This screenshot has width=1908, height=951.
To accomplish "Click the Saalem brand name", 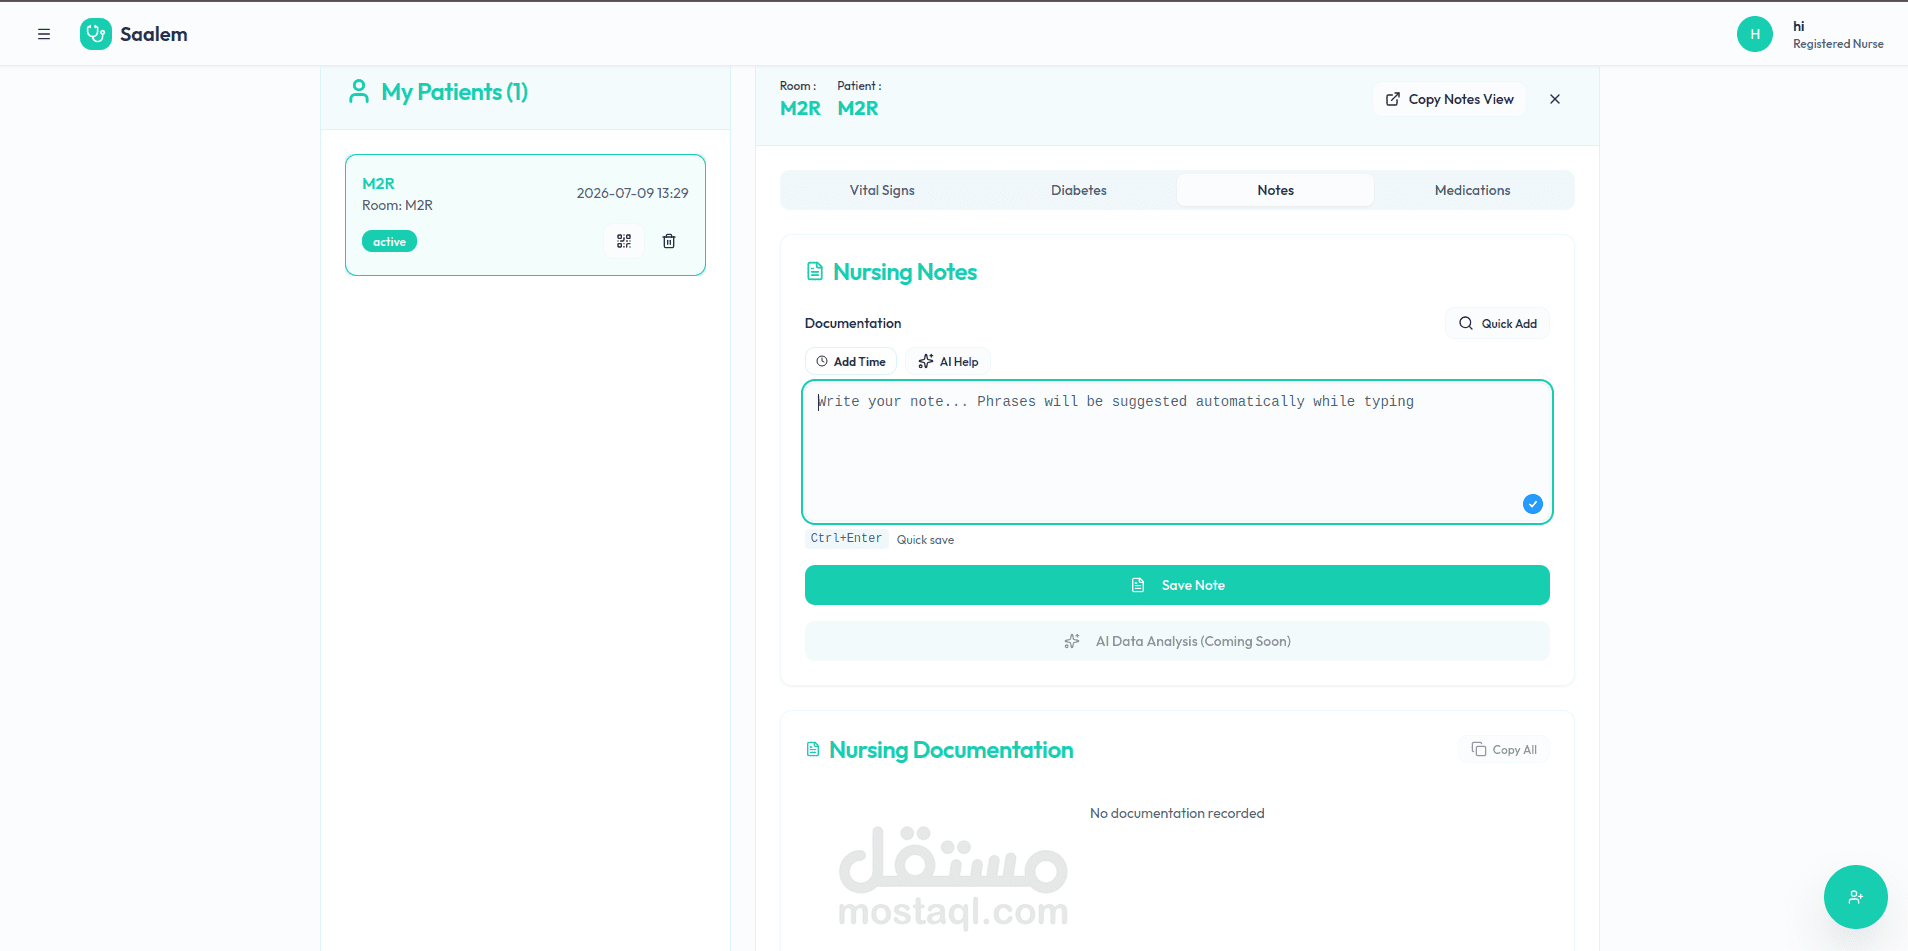I will tap(154, 34).
